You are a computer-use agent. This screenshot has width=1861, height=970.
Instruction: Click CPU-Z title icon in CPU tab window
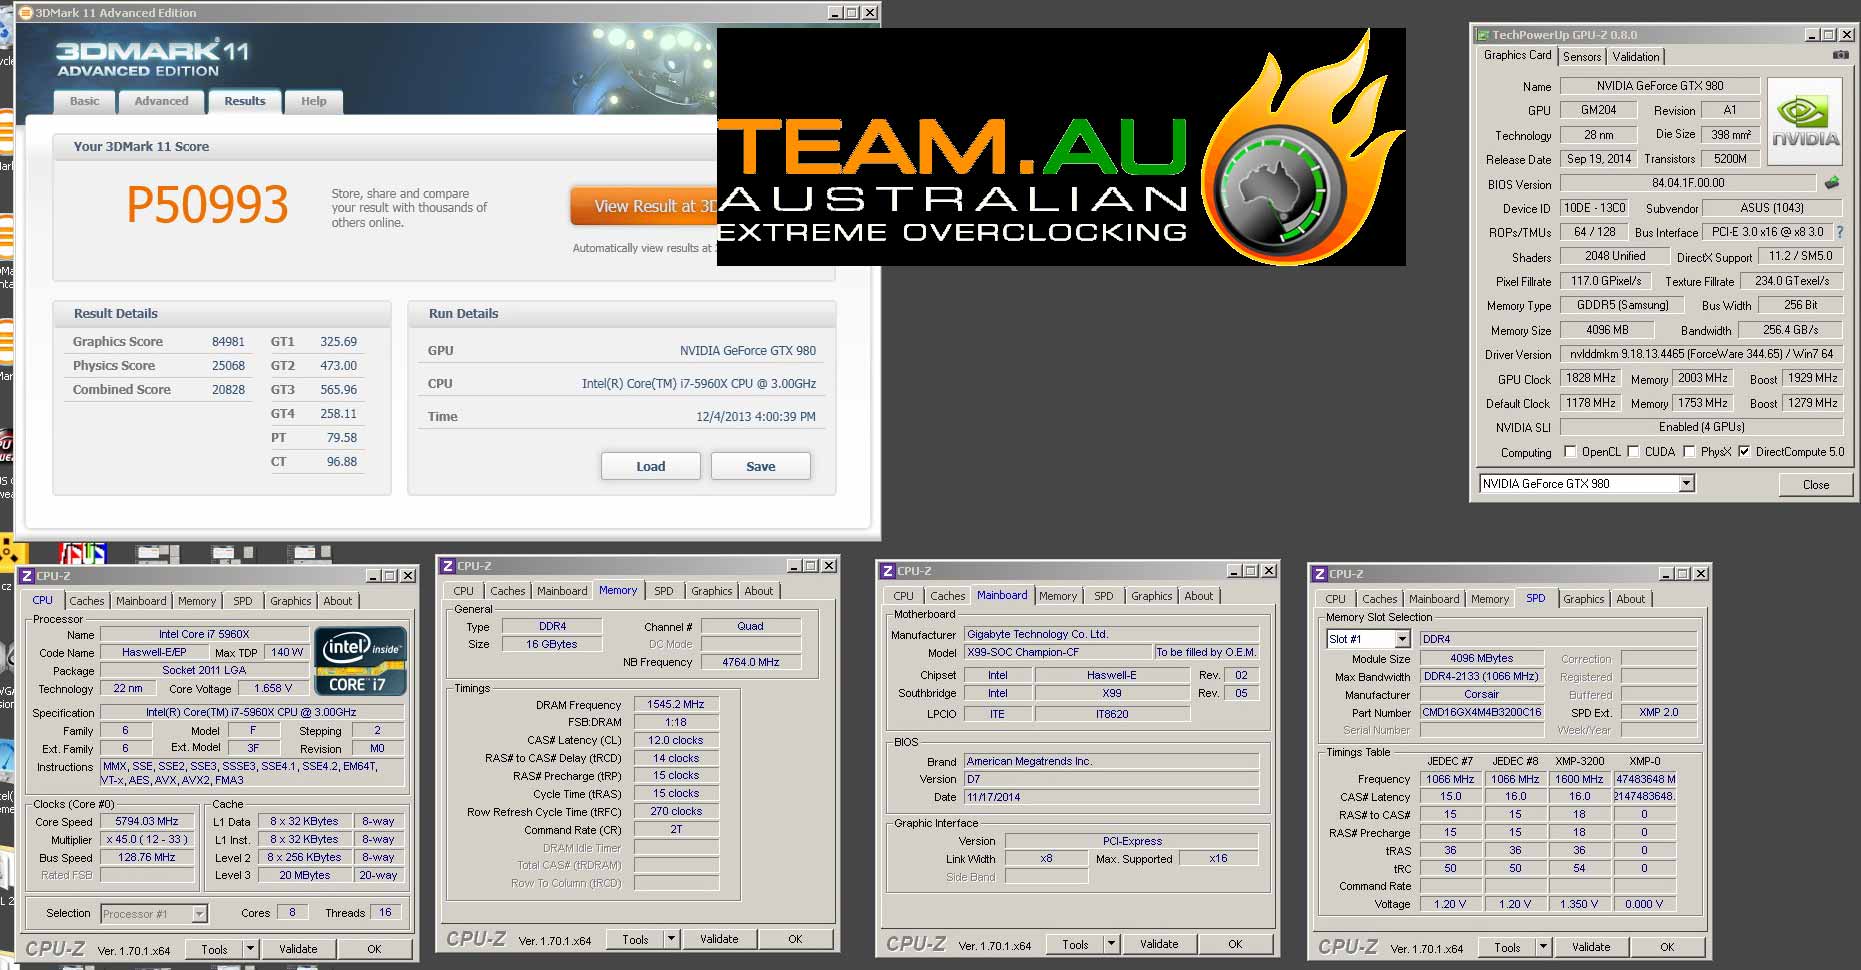click(x=27, y=576)
